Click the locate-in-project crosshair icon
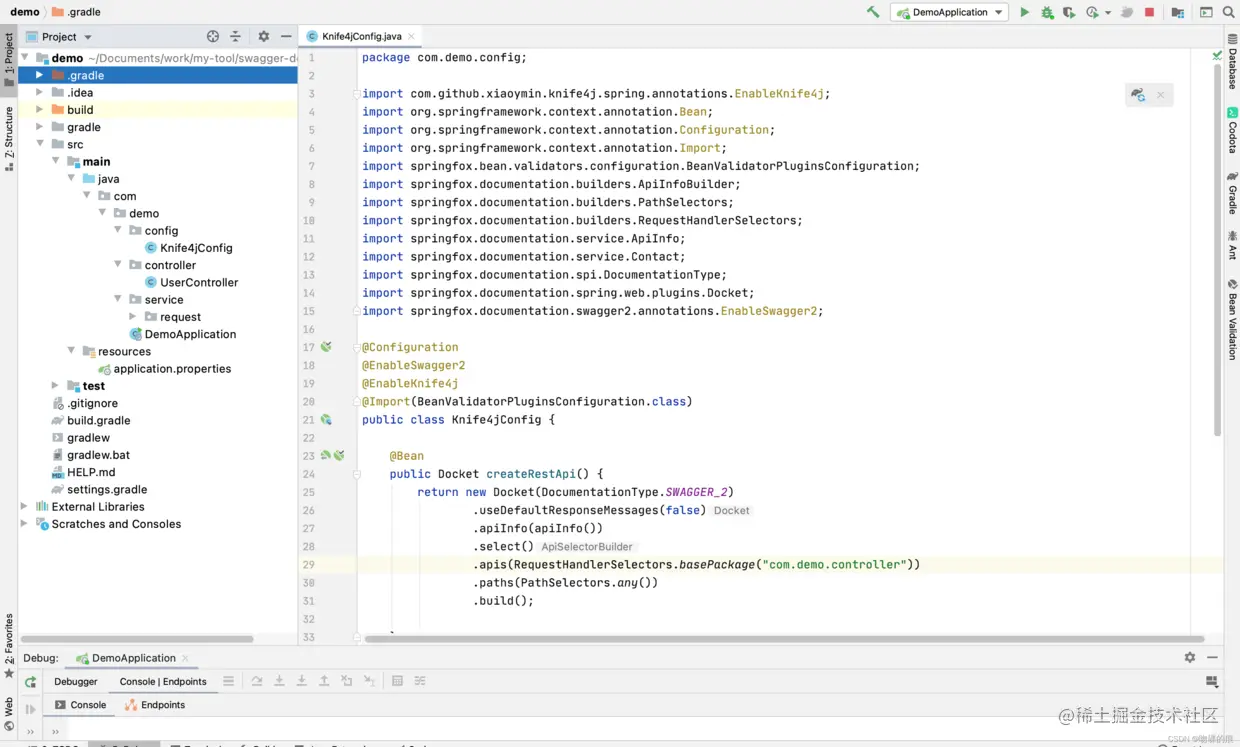Screen dimensions: 1240x747 coord(213,36)
